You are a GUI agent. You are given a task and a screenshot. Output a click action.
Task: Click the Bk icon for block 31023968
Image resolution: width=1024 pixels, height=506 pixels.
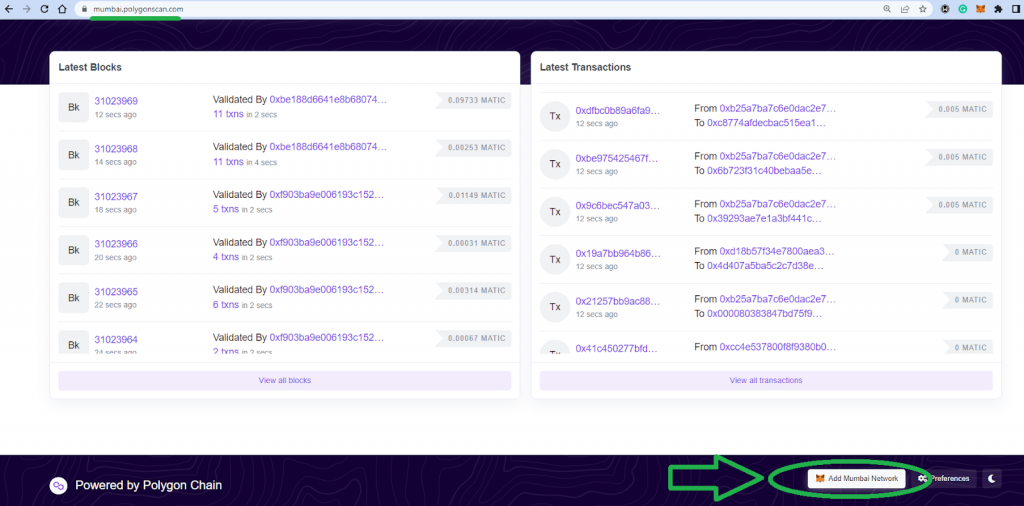click(74, 155)
